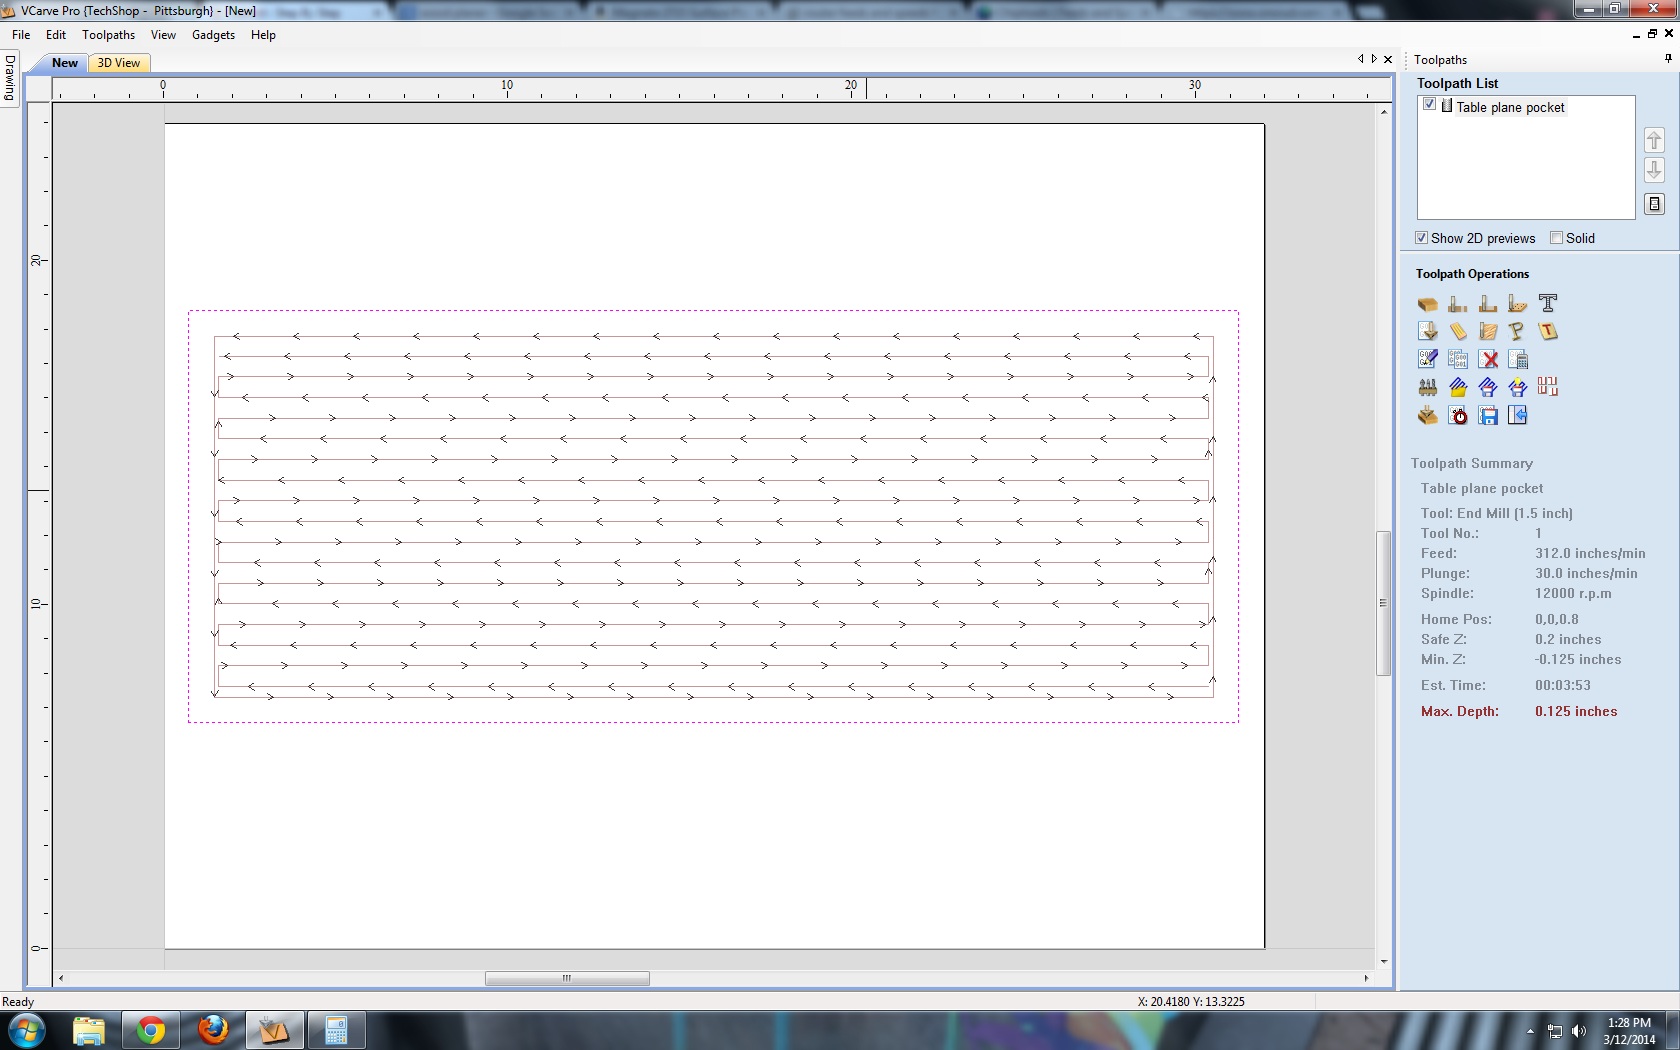This screenshot has width=1680, height=1050.
Task: Open the File menu
Action: 21,35
